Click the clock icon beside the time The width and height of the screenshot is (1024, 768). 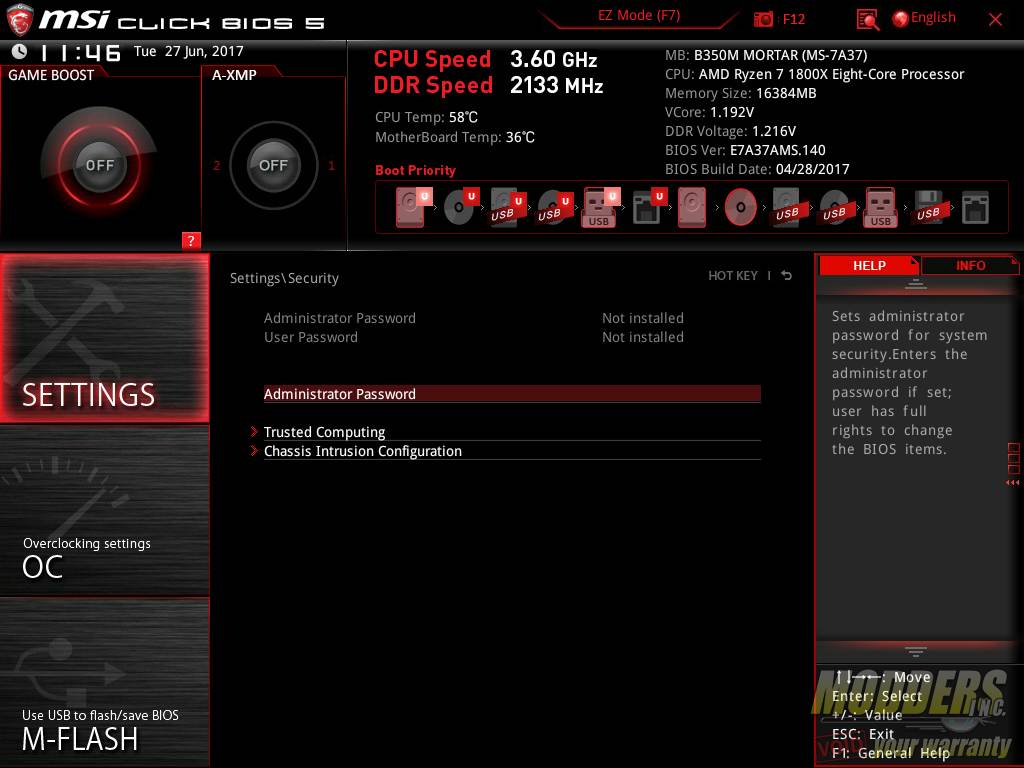point(20,51)
